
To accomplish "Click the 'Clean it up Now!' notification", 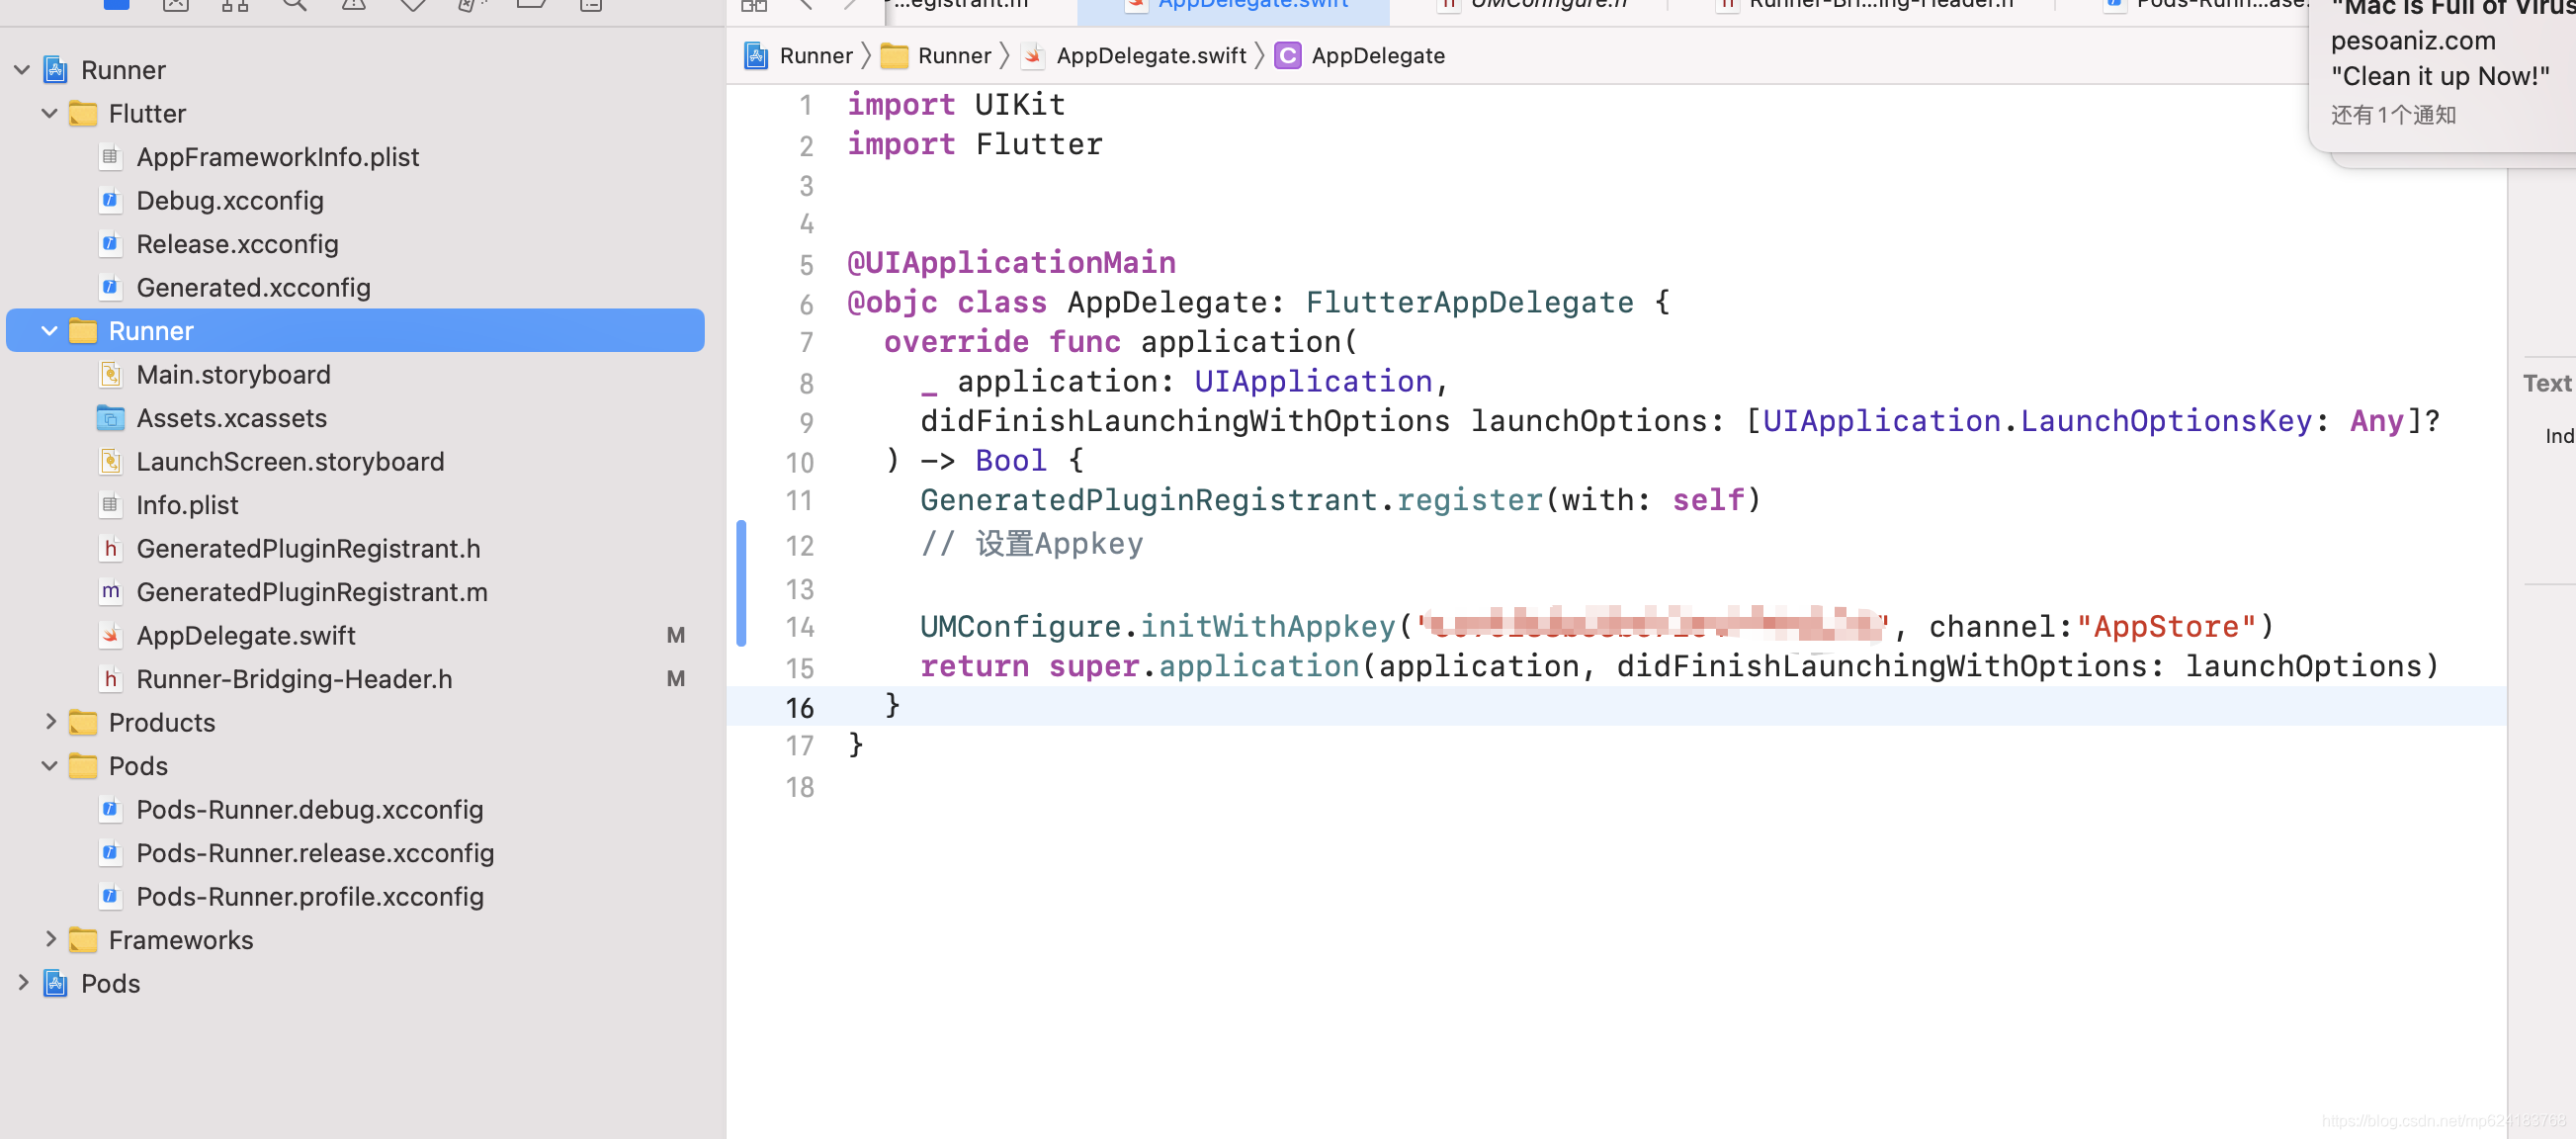I will (2440, 76).
